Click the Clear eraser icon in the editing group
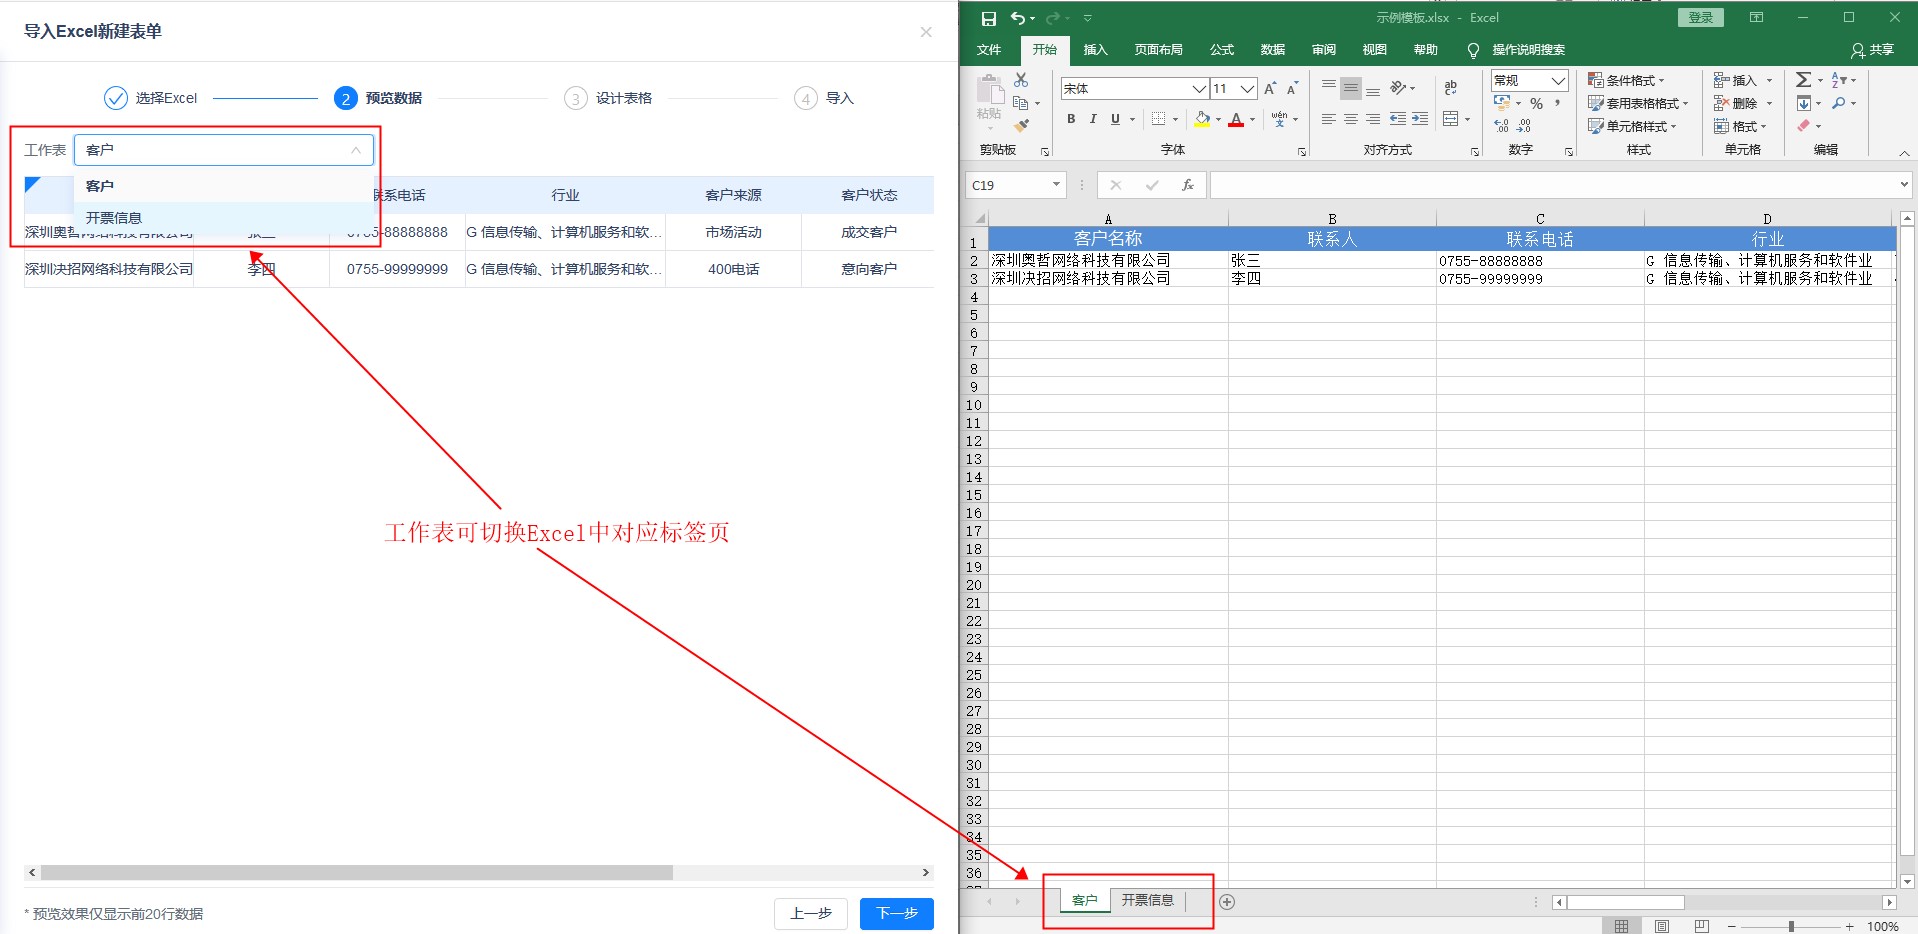The height and width of the screenshot is (934, 1918). tap(1803, 126)
